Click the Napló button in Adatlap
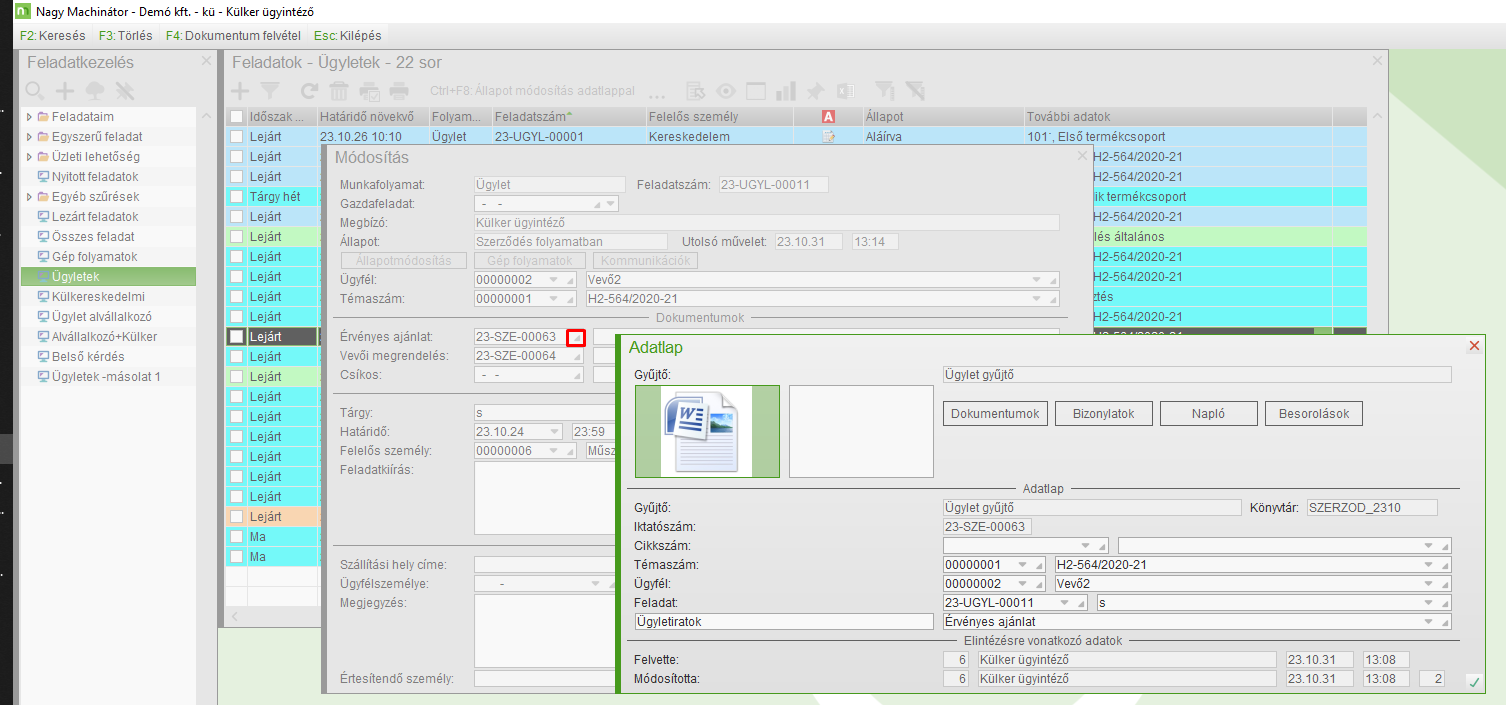 [x=1208, y=413]
